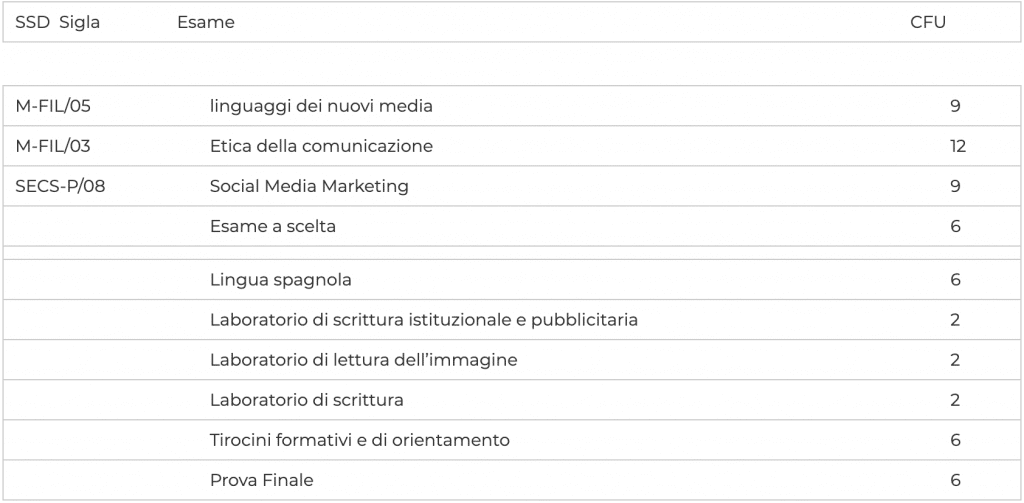Click the SECS-P/08 sector code
Viewport: 1024px width, 503px height.
tap(60, 186)
